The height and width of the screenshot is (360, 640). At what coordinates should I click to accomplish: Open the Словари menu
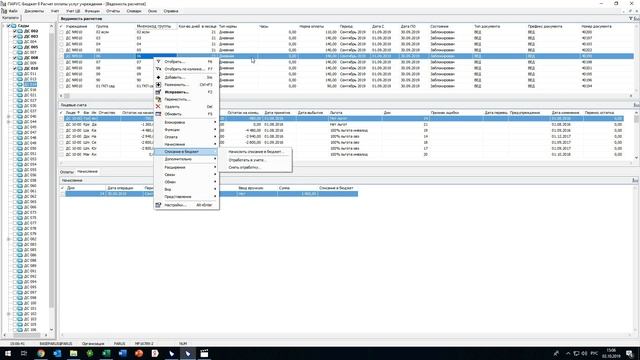point(134,11)
